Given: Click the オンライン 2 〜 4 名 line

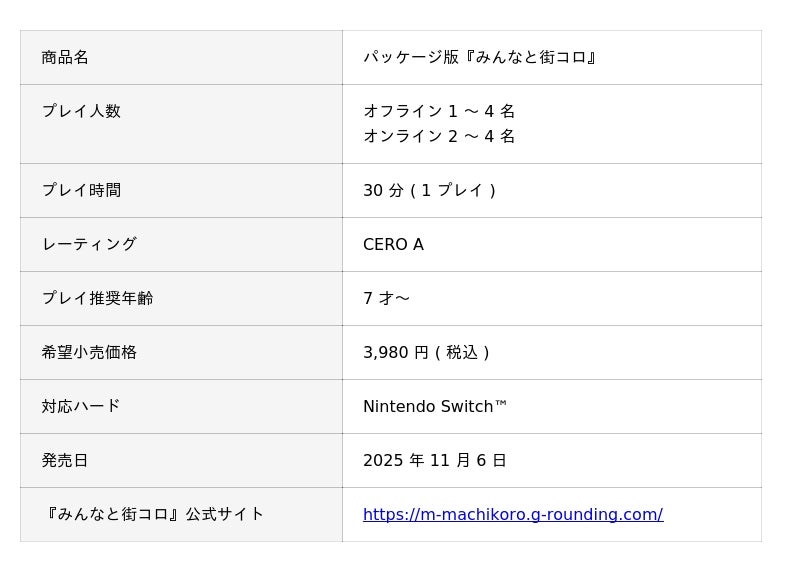Looking at the screenshot, I should (x=439, y=137).
